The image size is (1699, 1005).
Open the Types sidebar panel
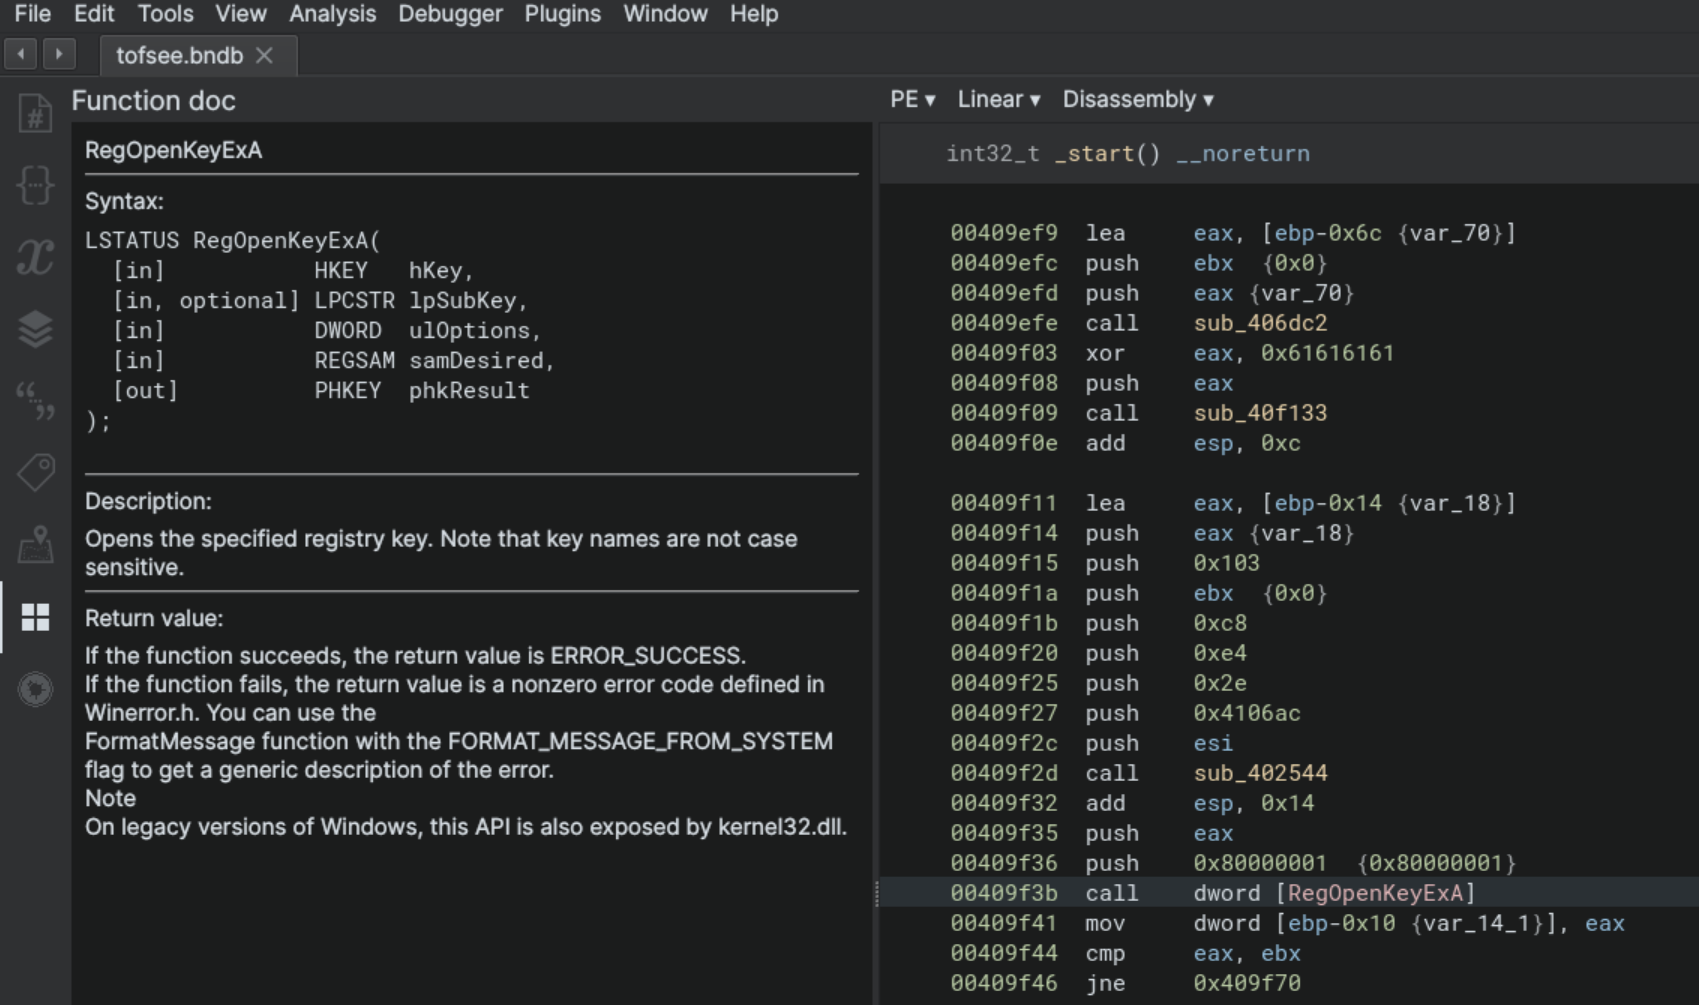click(35, 185)
